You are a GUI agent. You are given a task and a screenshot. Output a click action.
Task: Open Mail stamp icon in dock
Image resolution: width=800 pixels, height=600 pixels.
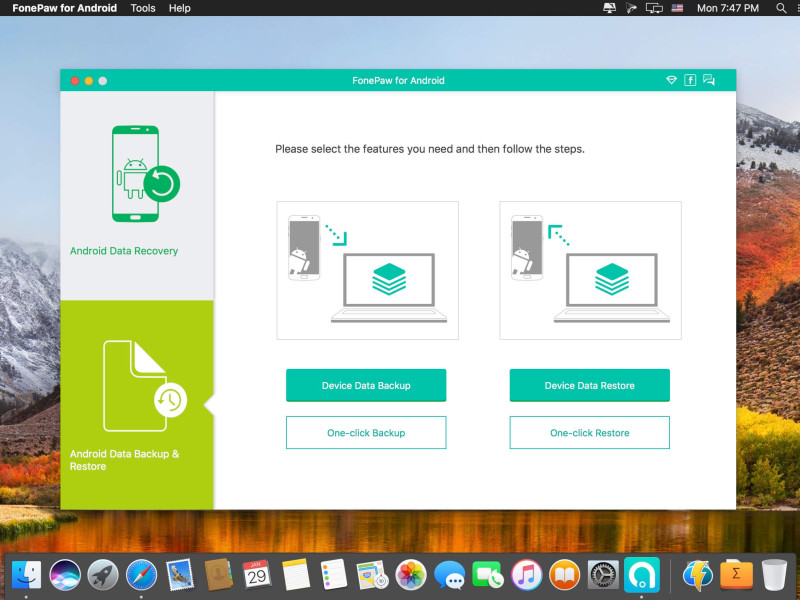(x=180, y=574)
